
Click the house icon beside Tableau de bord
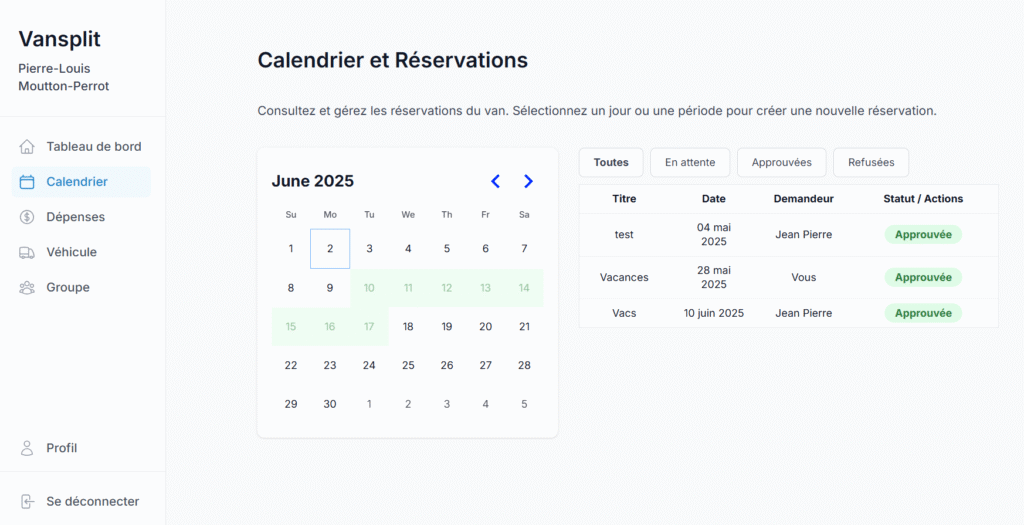click(x=27, y=147)
